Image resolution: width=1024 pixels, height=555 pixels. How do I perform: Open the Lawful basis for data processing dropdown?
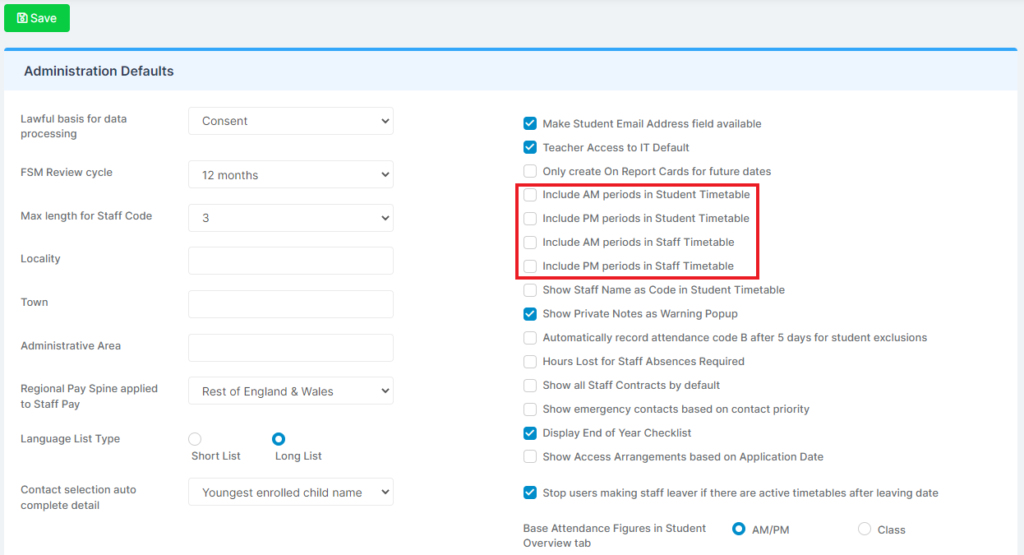coord(291,121)
